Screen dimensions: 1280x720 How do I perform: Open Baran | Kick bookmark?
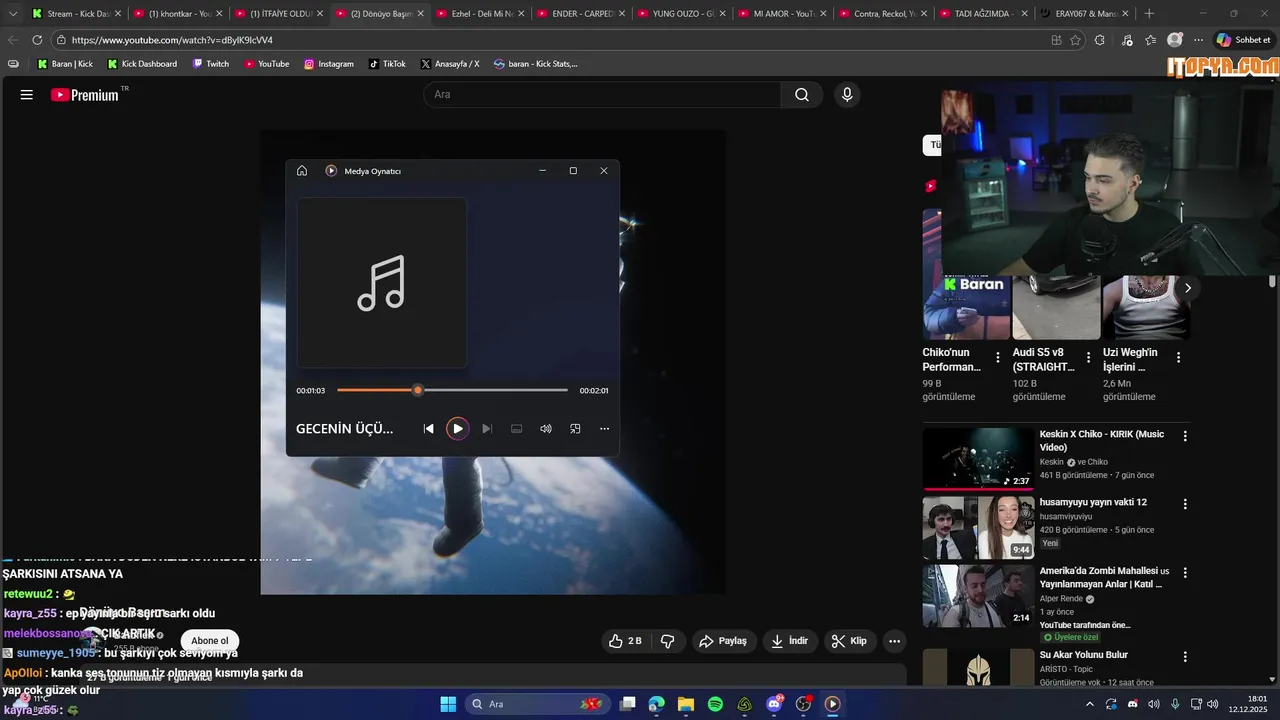click(65, 64)
